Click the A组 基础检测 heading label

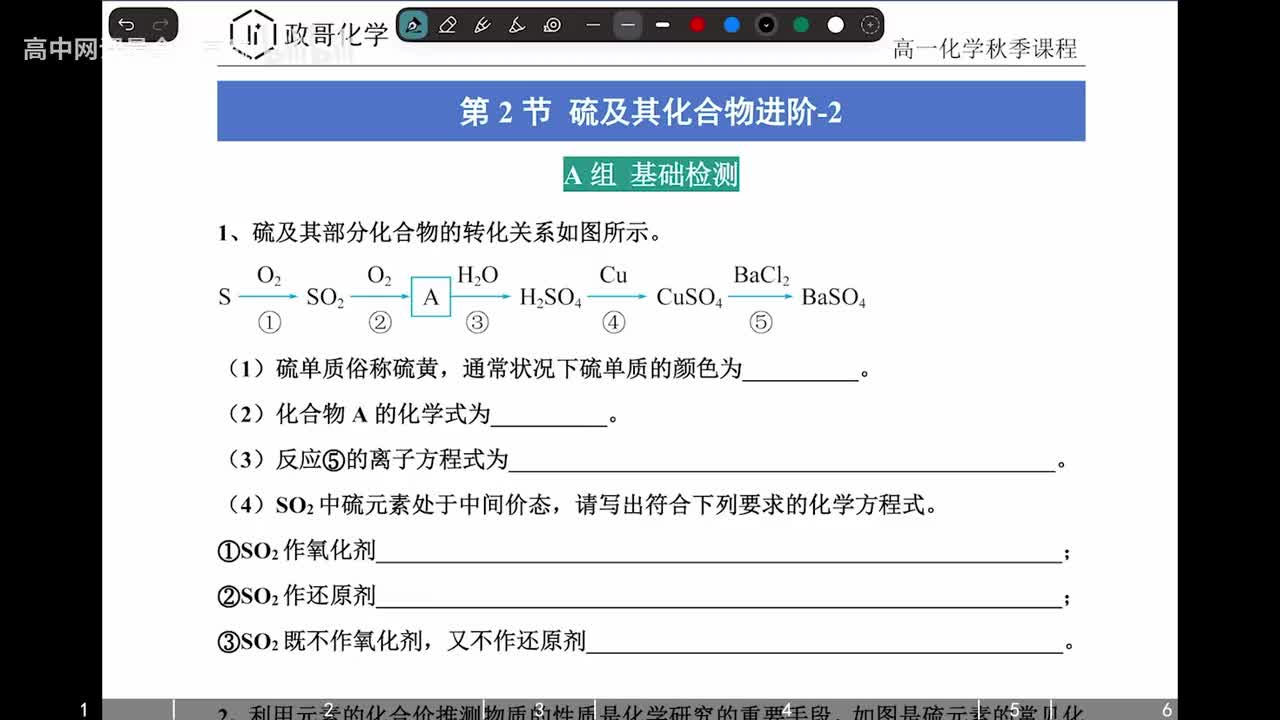pos(651,175)
